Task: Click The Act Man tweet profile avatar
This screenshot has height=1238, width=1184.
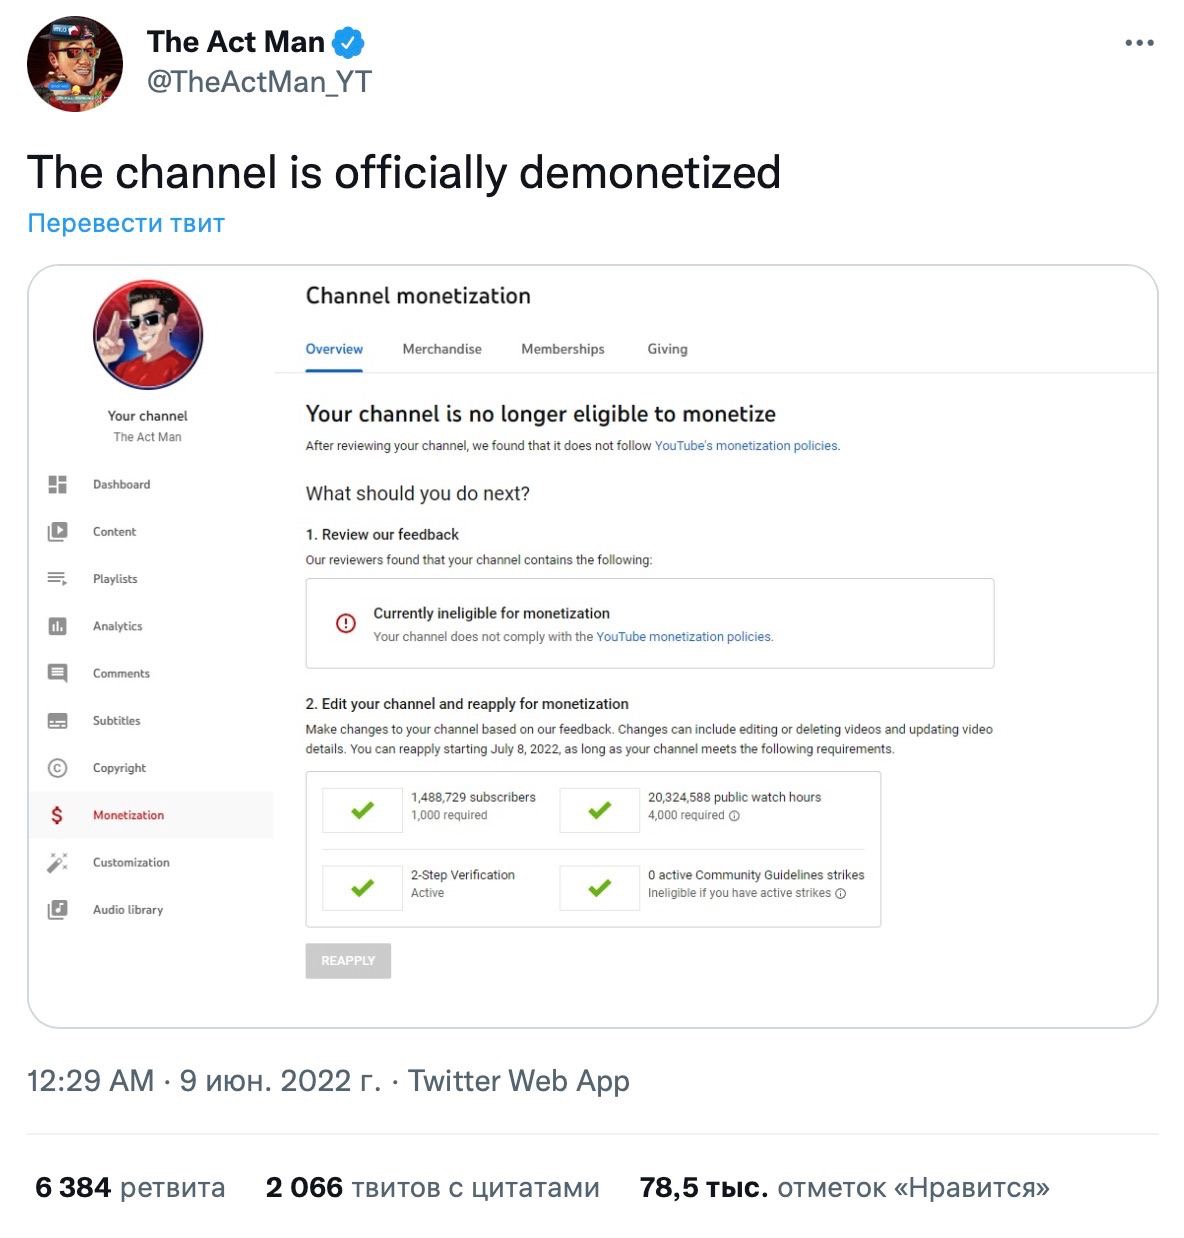Action: coord(74,63)
